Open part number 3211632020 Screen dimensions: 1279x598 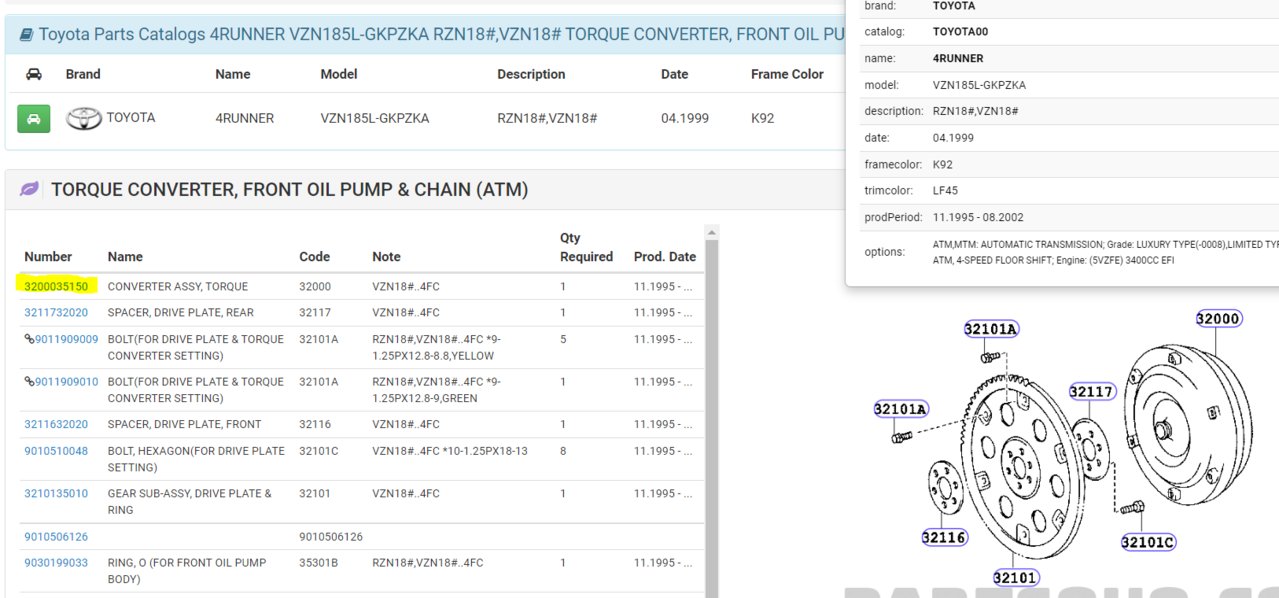(x=56, y=424)
